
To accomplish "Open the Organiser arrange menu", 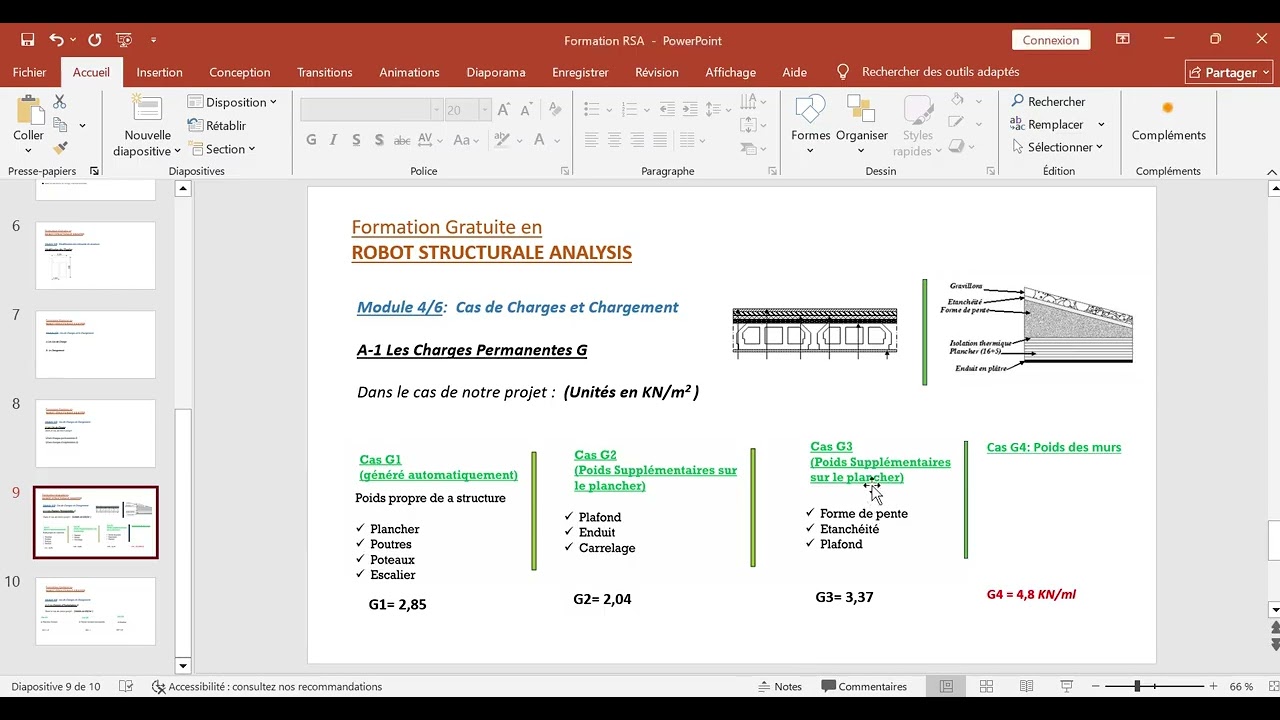I will [x=861, y=125].
